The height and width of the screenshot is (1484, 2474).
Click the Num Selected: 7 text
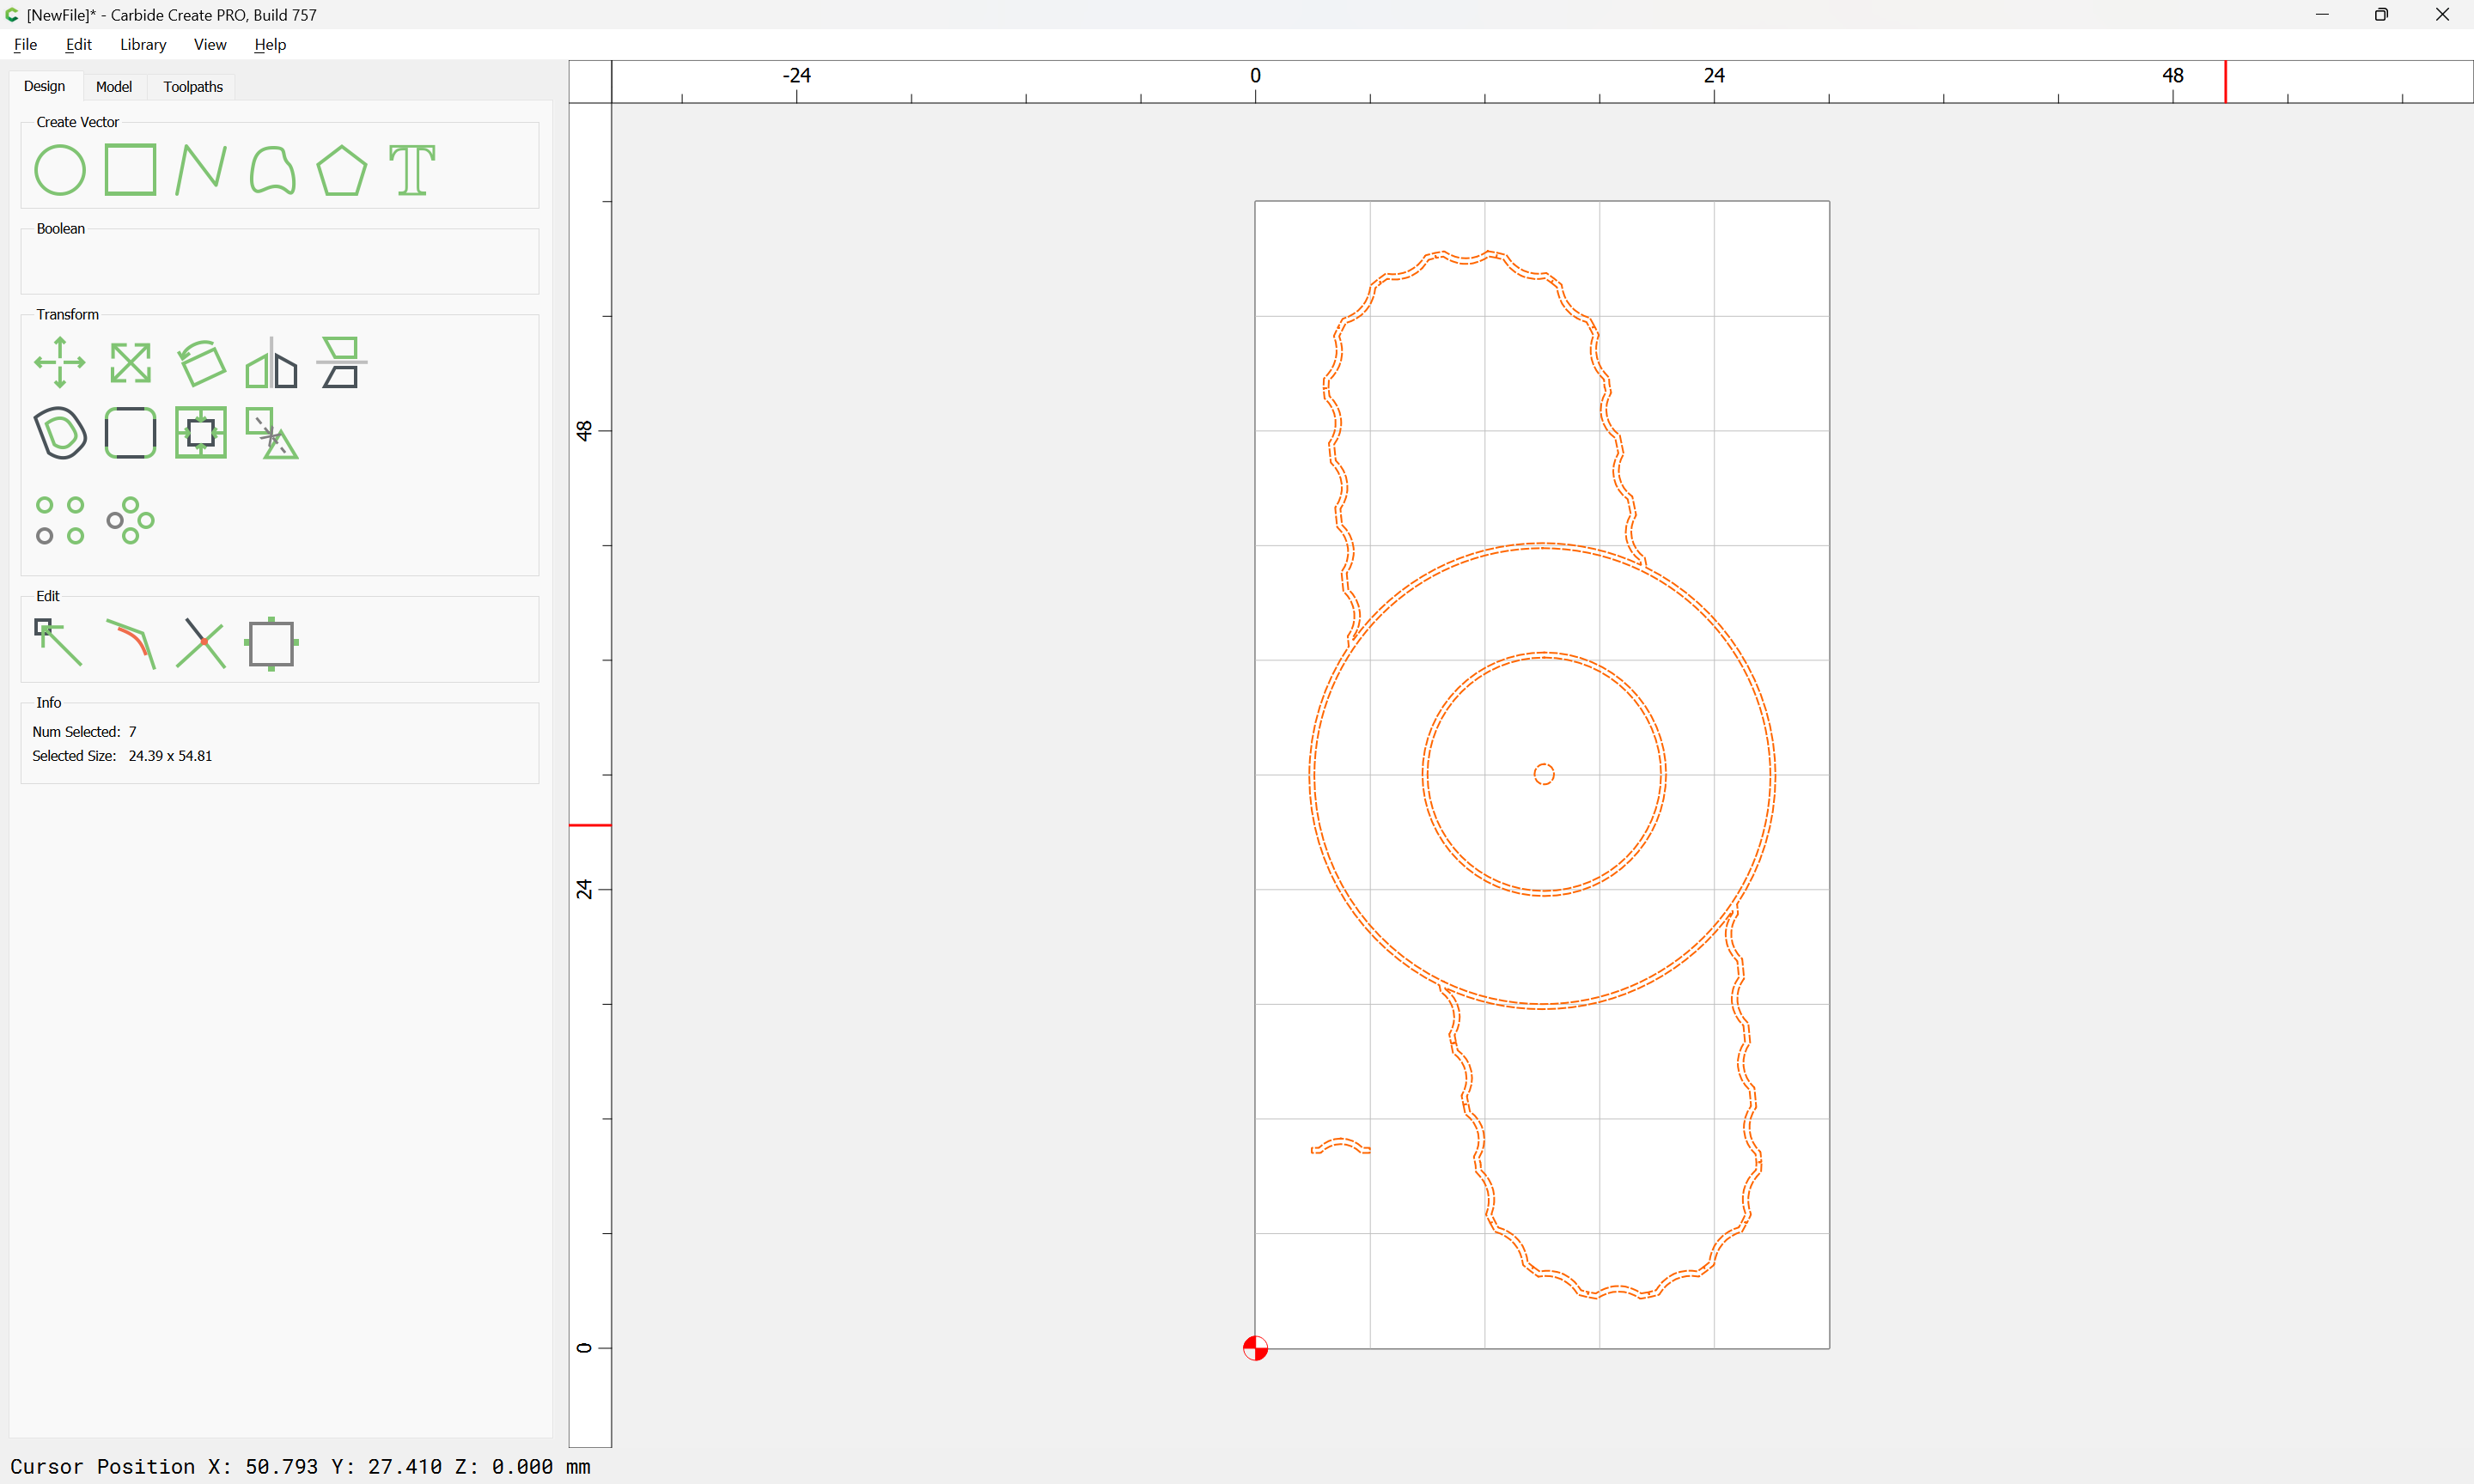click(84, 732)
